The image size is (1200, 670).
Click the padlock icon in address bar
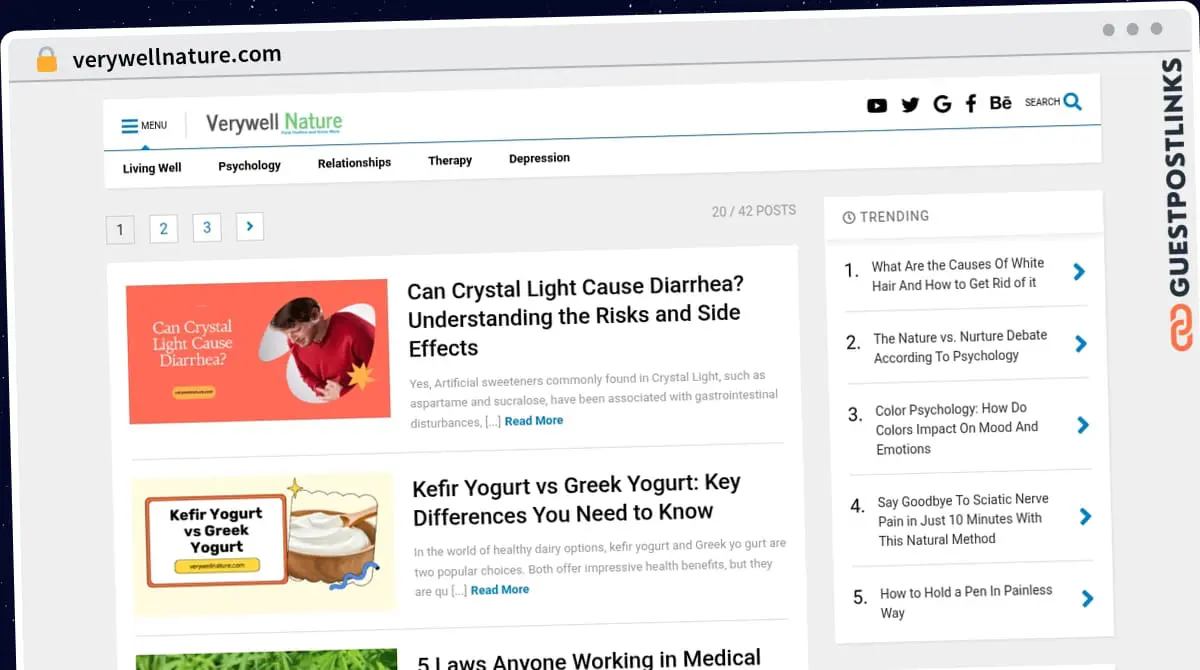tap(47, 60)
